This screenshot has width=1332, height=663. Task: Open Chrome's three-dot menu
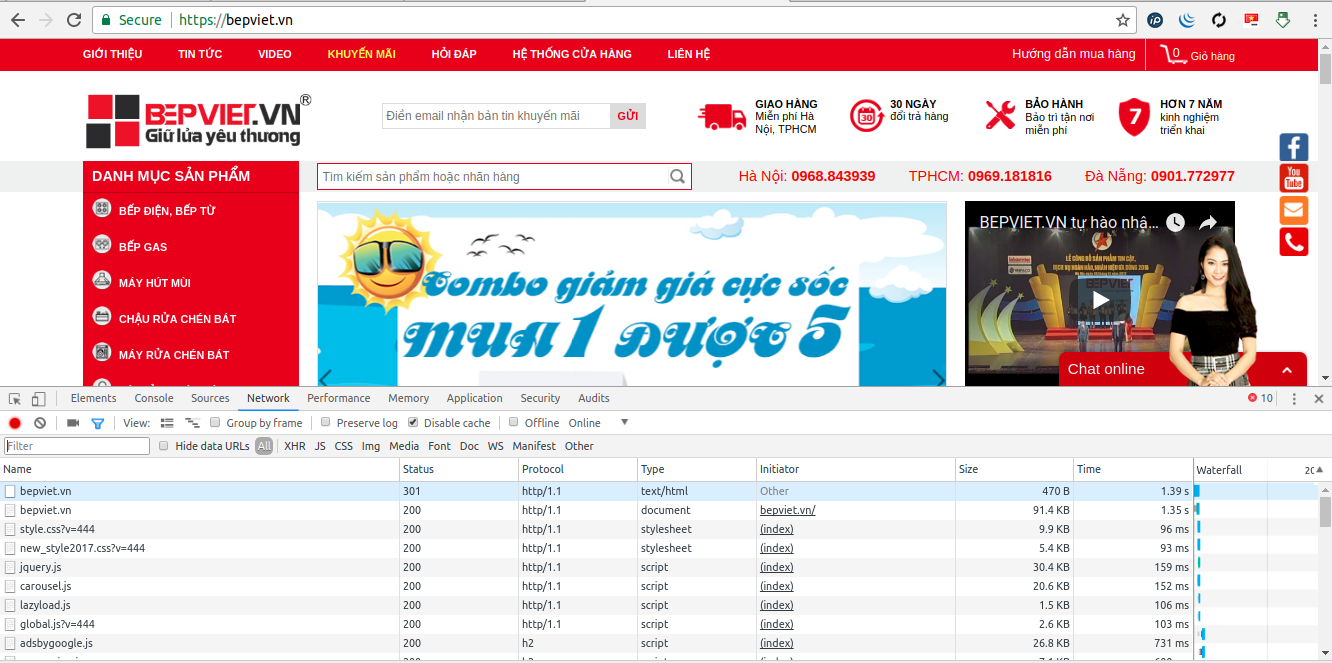click(1313, 20)
